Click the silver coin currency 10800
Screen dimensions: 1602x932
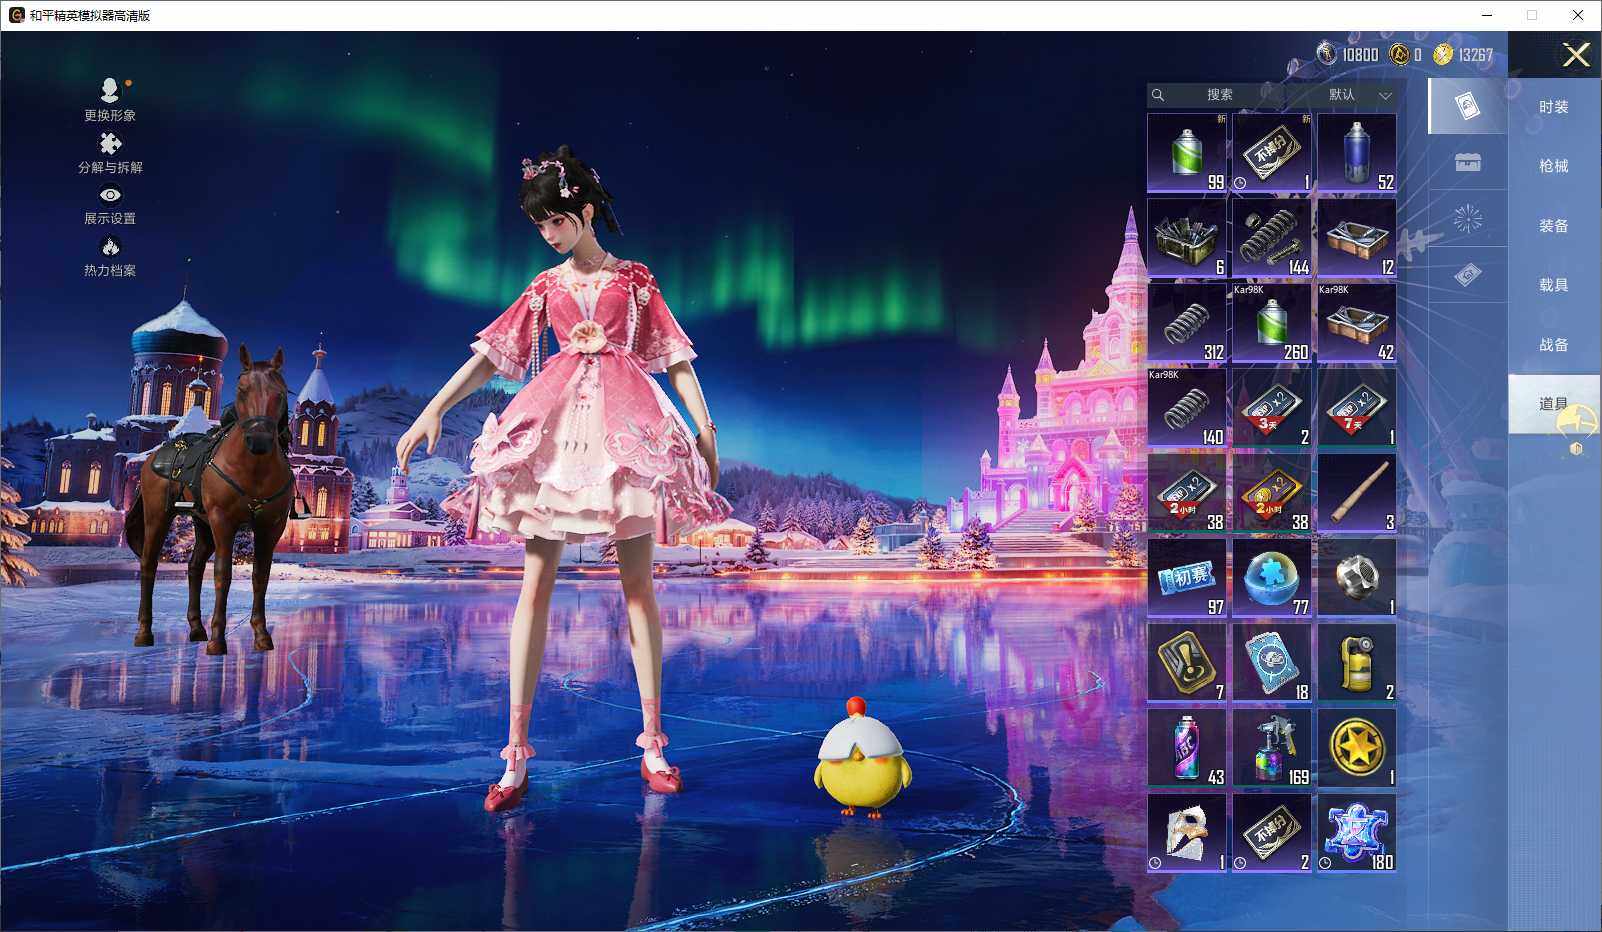tap(1348, 55)
